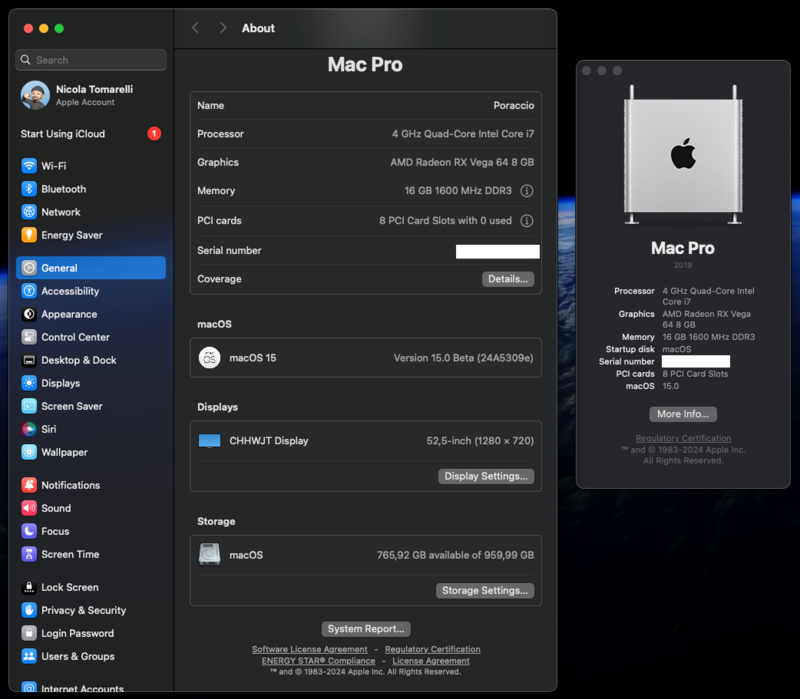Open the Notifications pane
This screenshot has height=699, width=800.
[x=70, y=485]
